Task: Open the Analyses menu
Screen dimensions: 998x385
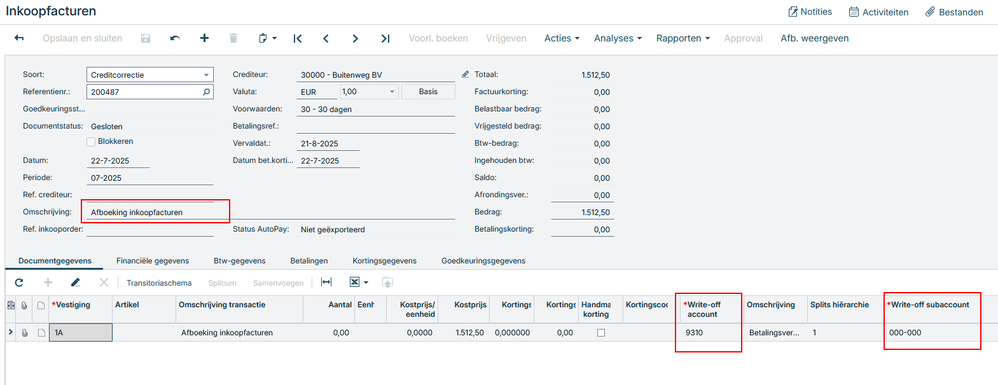Action: pyautogui.click(x=617, y=38)
